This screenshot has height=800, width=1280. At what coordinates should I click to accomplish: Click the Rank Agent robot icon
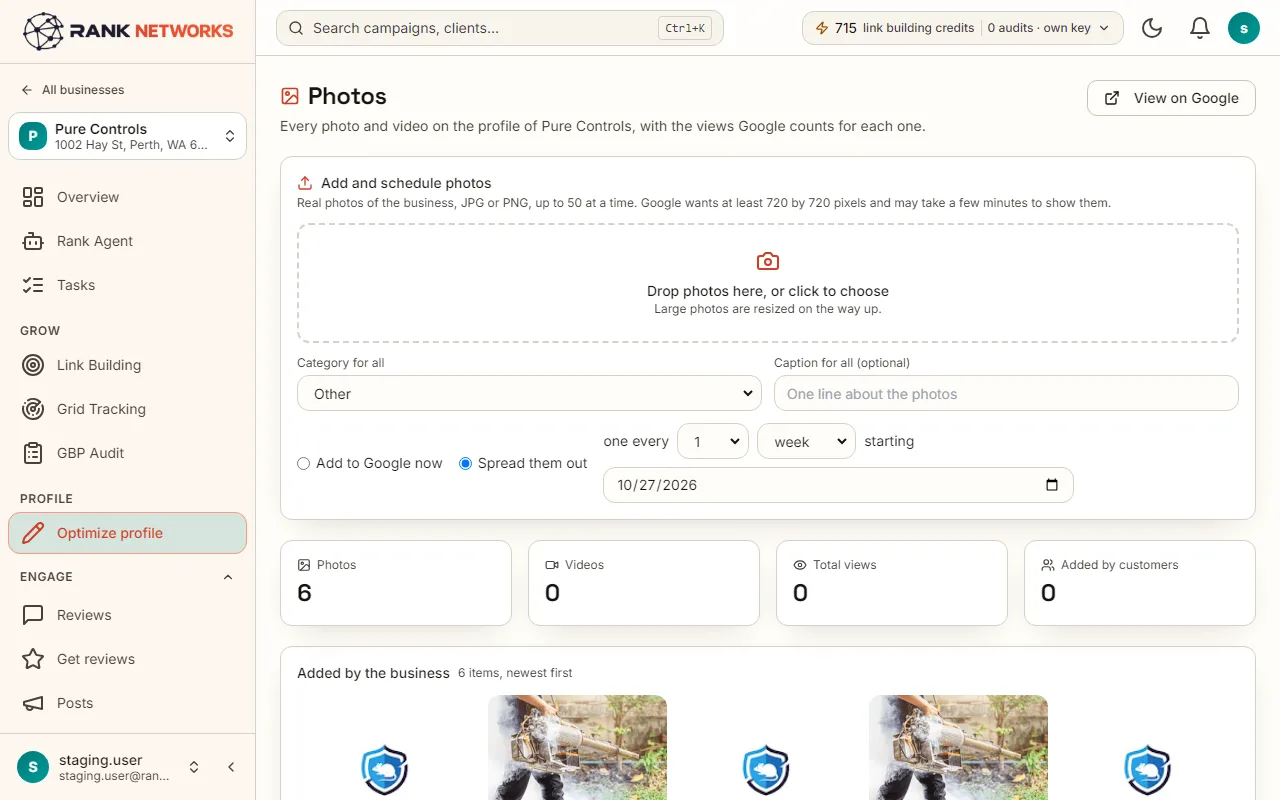point(33,241)
